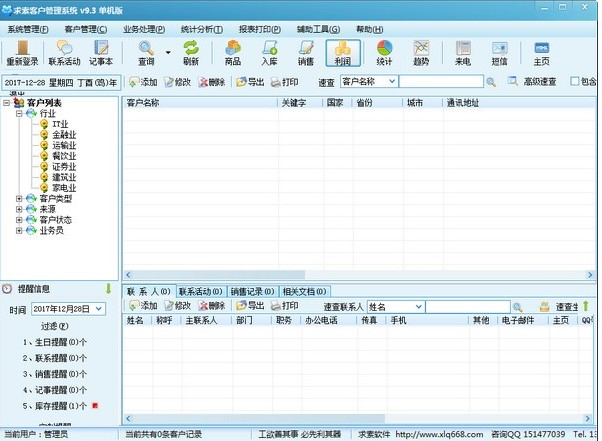Open 库存提醒 (1)个 reminder
Image resolution: width=602 pixels, height=441 pixels.
[55, 406]
